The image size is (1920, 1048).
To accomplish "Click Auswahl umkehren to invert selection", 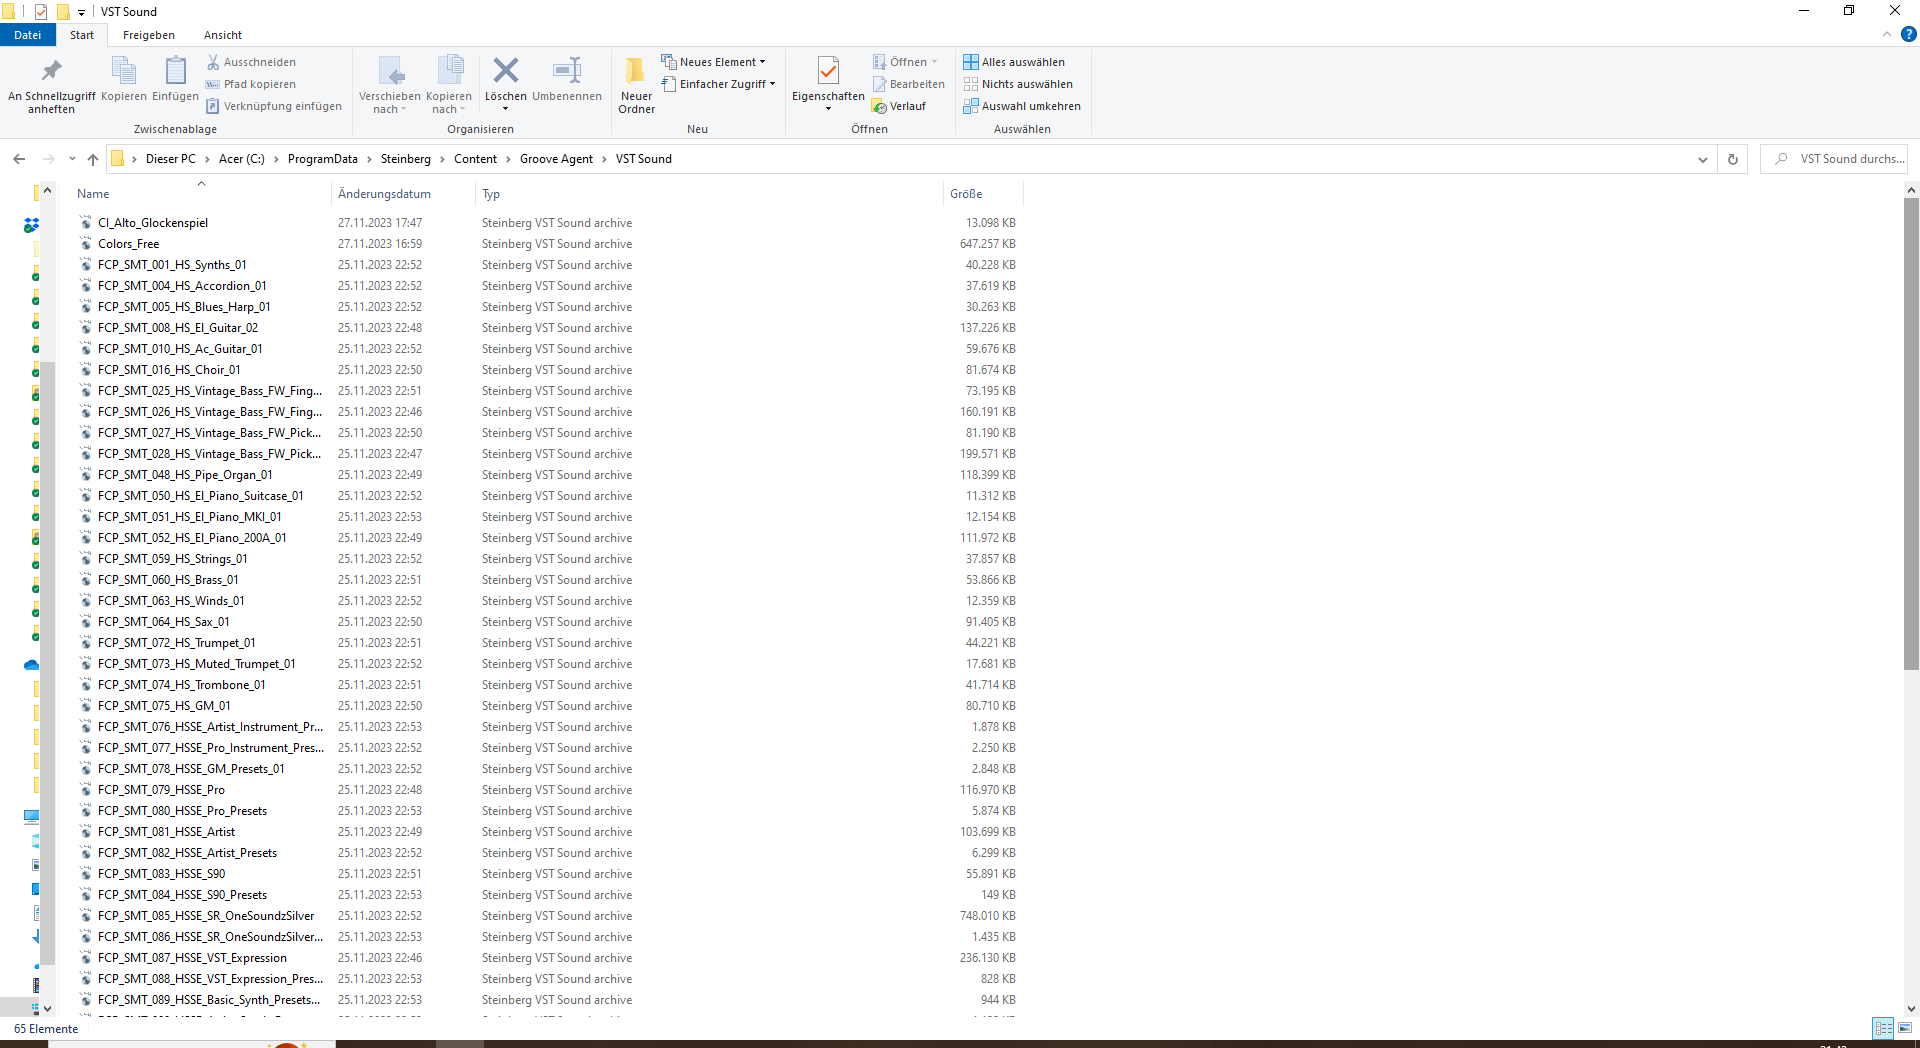I will point(1022,106).
